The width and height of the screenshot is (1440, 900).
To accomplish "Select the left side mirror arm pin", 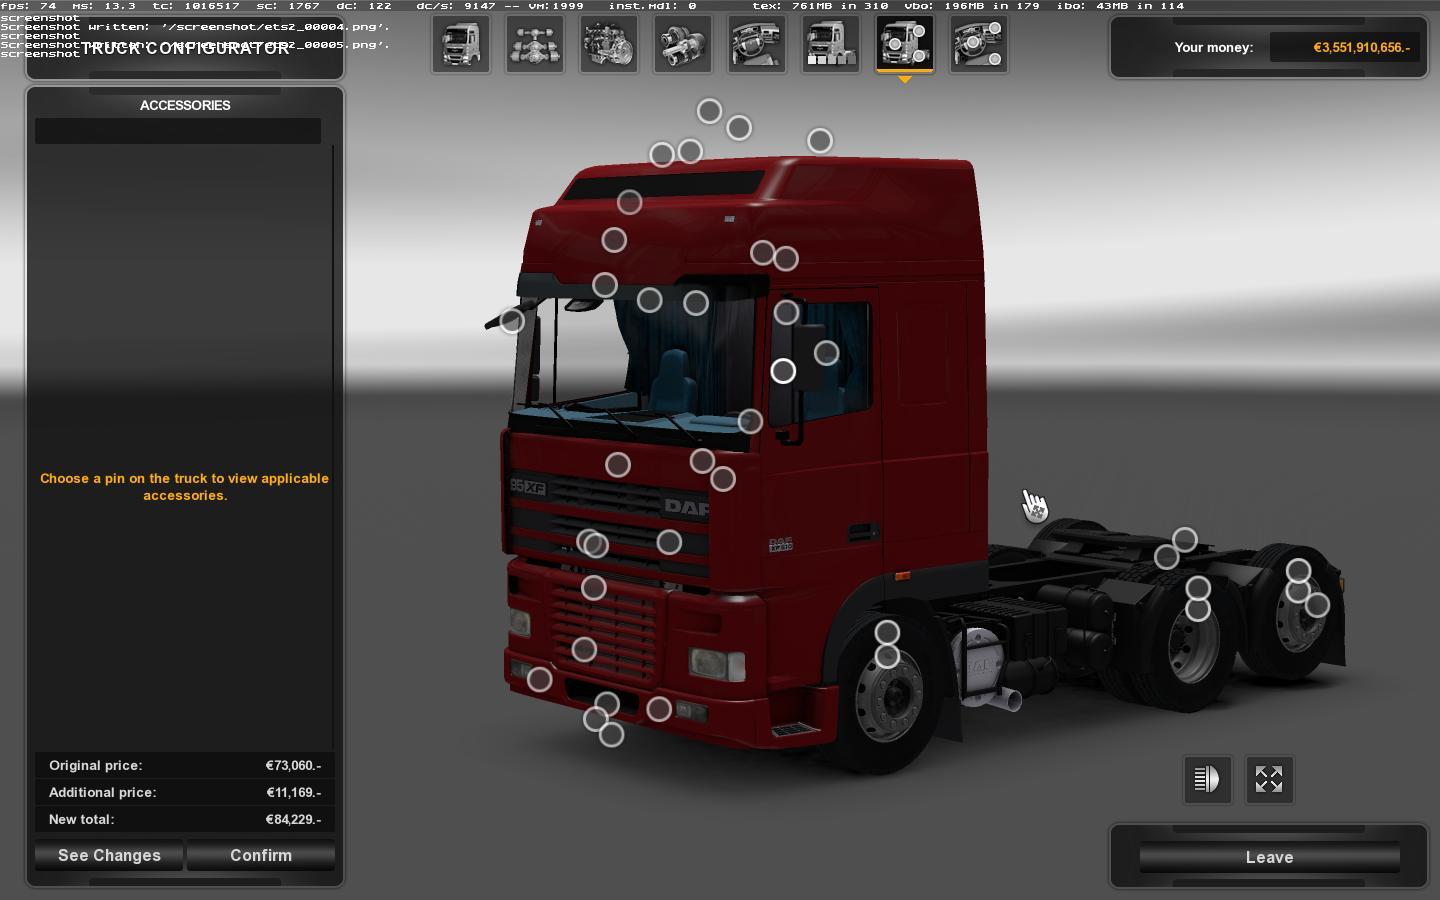I will 512,321.
